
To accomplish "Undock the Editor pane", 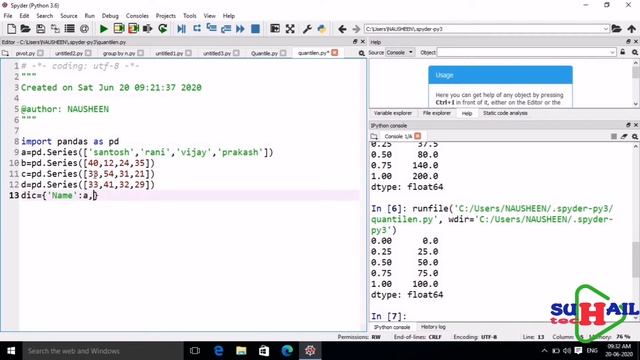I will [355, 42].
